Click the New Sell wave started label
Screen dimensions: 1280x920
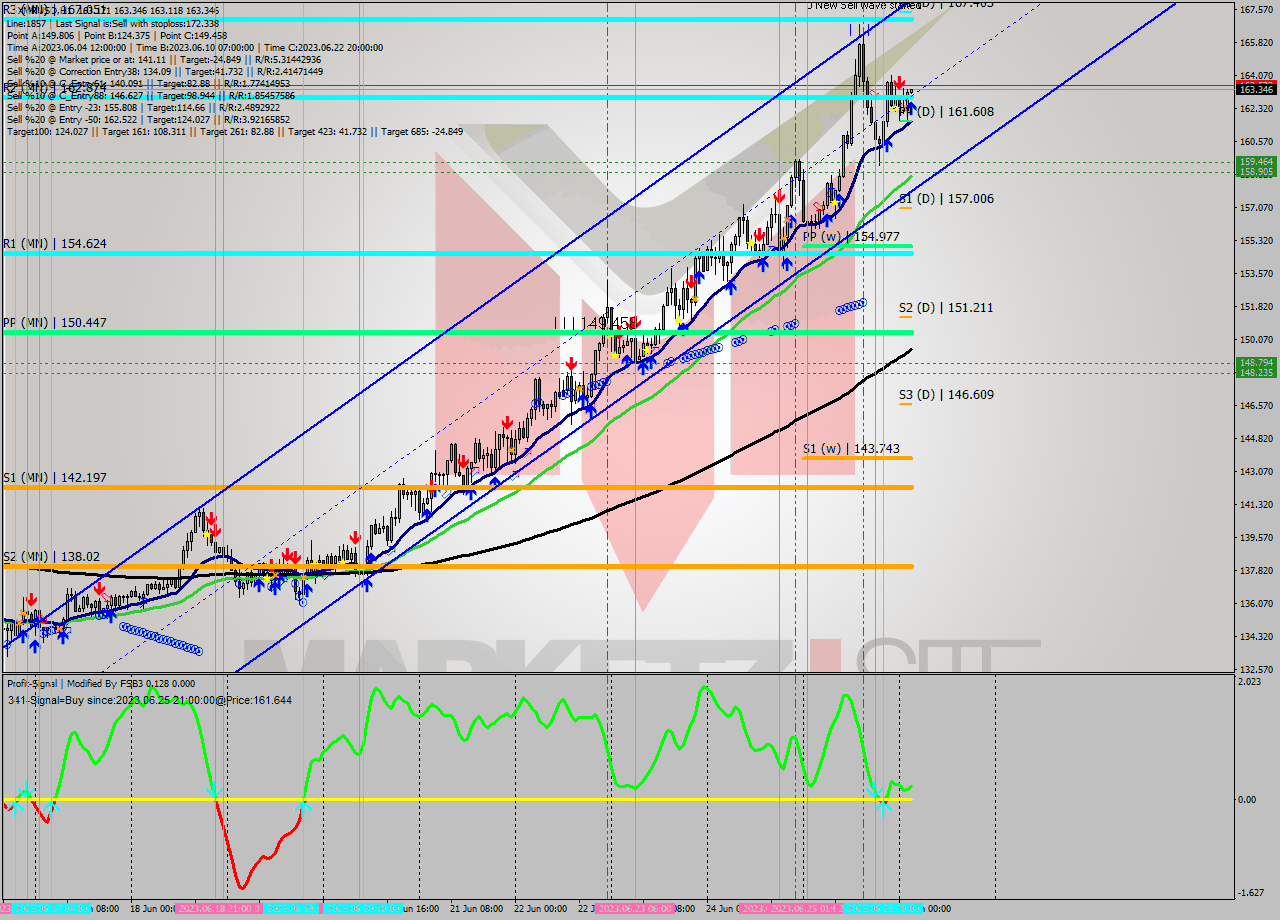(x=862, y=5)
